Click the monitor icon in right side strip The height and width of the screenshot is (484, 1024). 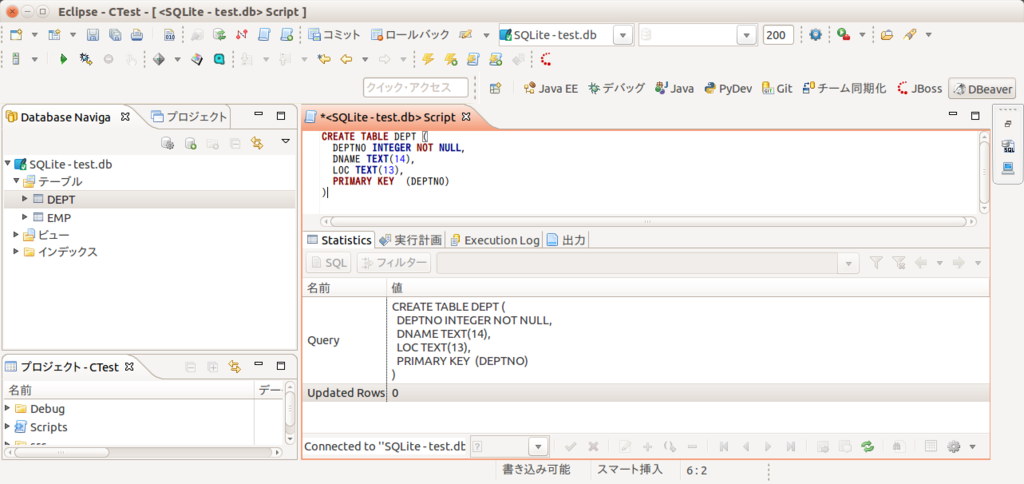click(1008, 169)
